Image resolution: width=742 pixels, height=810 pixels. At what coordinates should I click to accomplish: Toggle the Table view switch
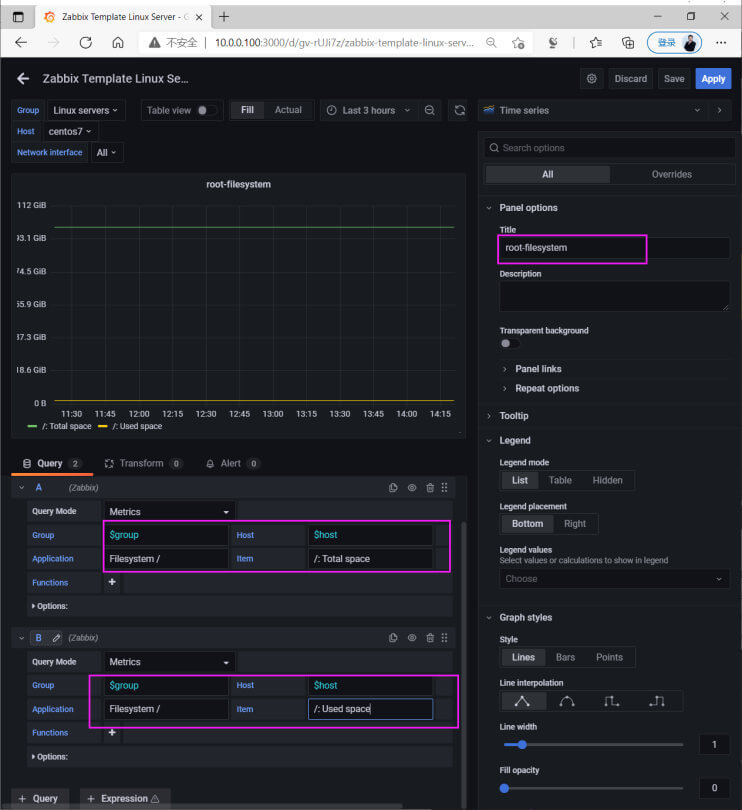click(x=207, y=110)
